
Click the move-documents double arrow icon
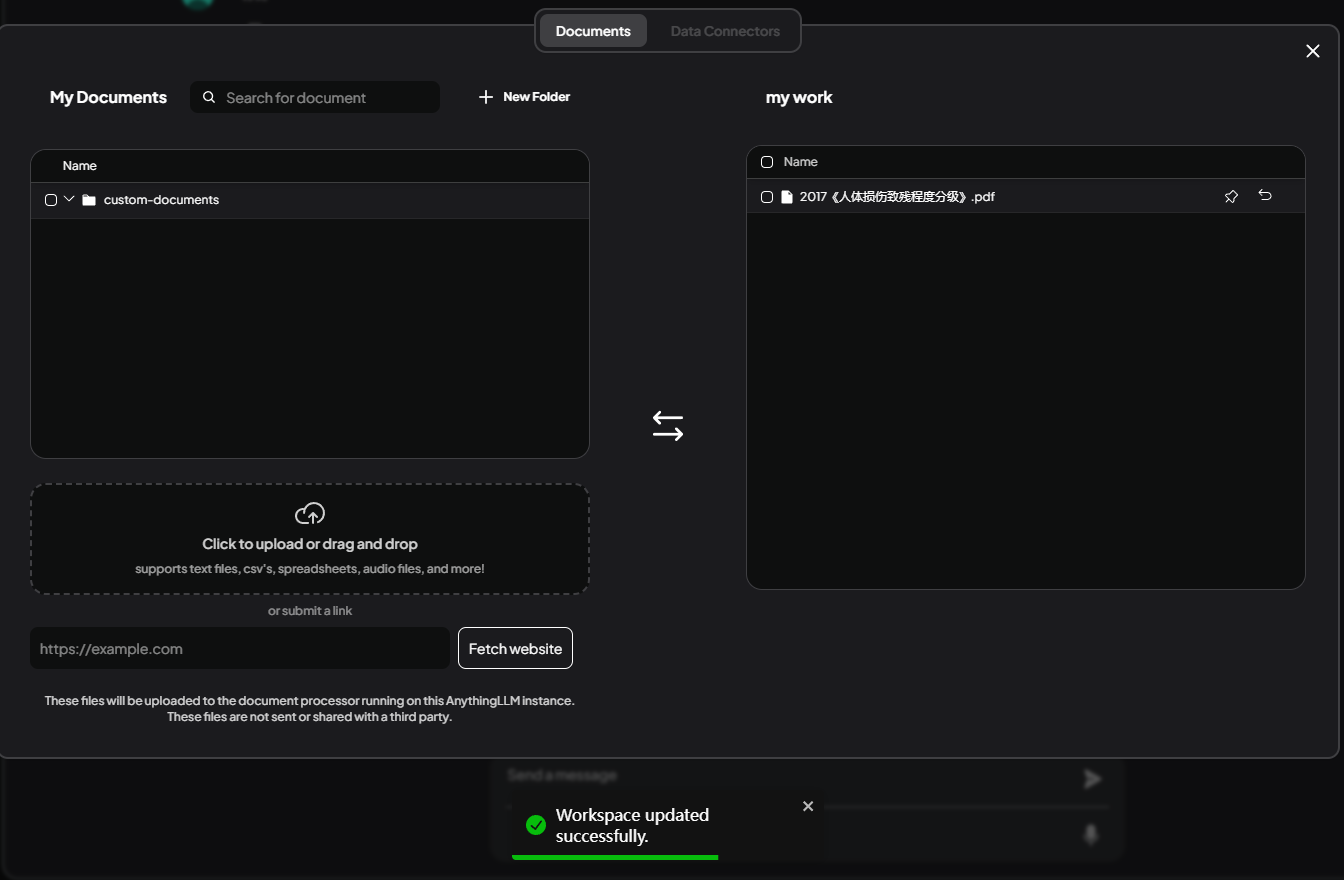coord(668,426)
